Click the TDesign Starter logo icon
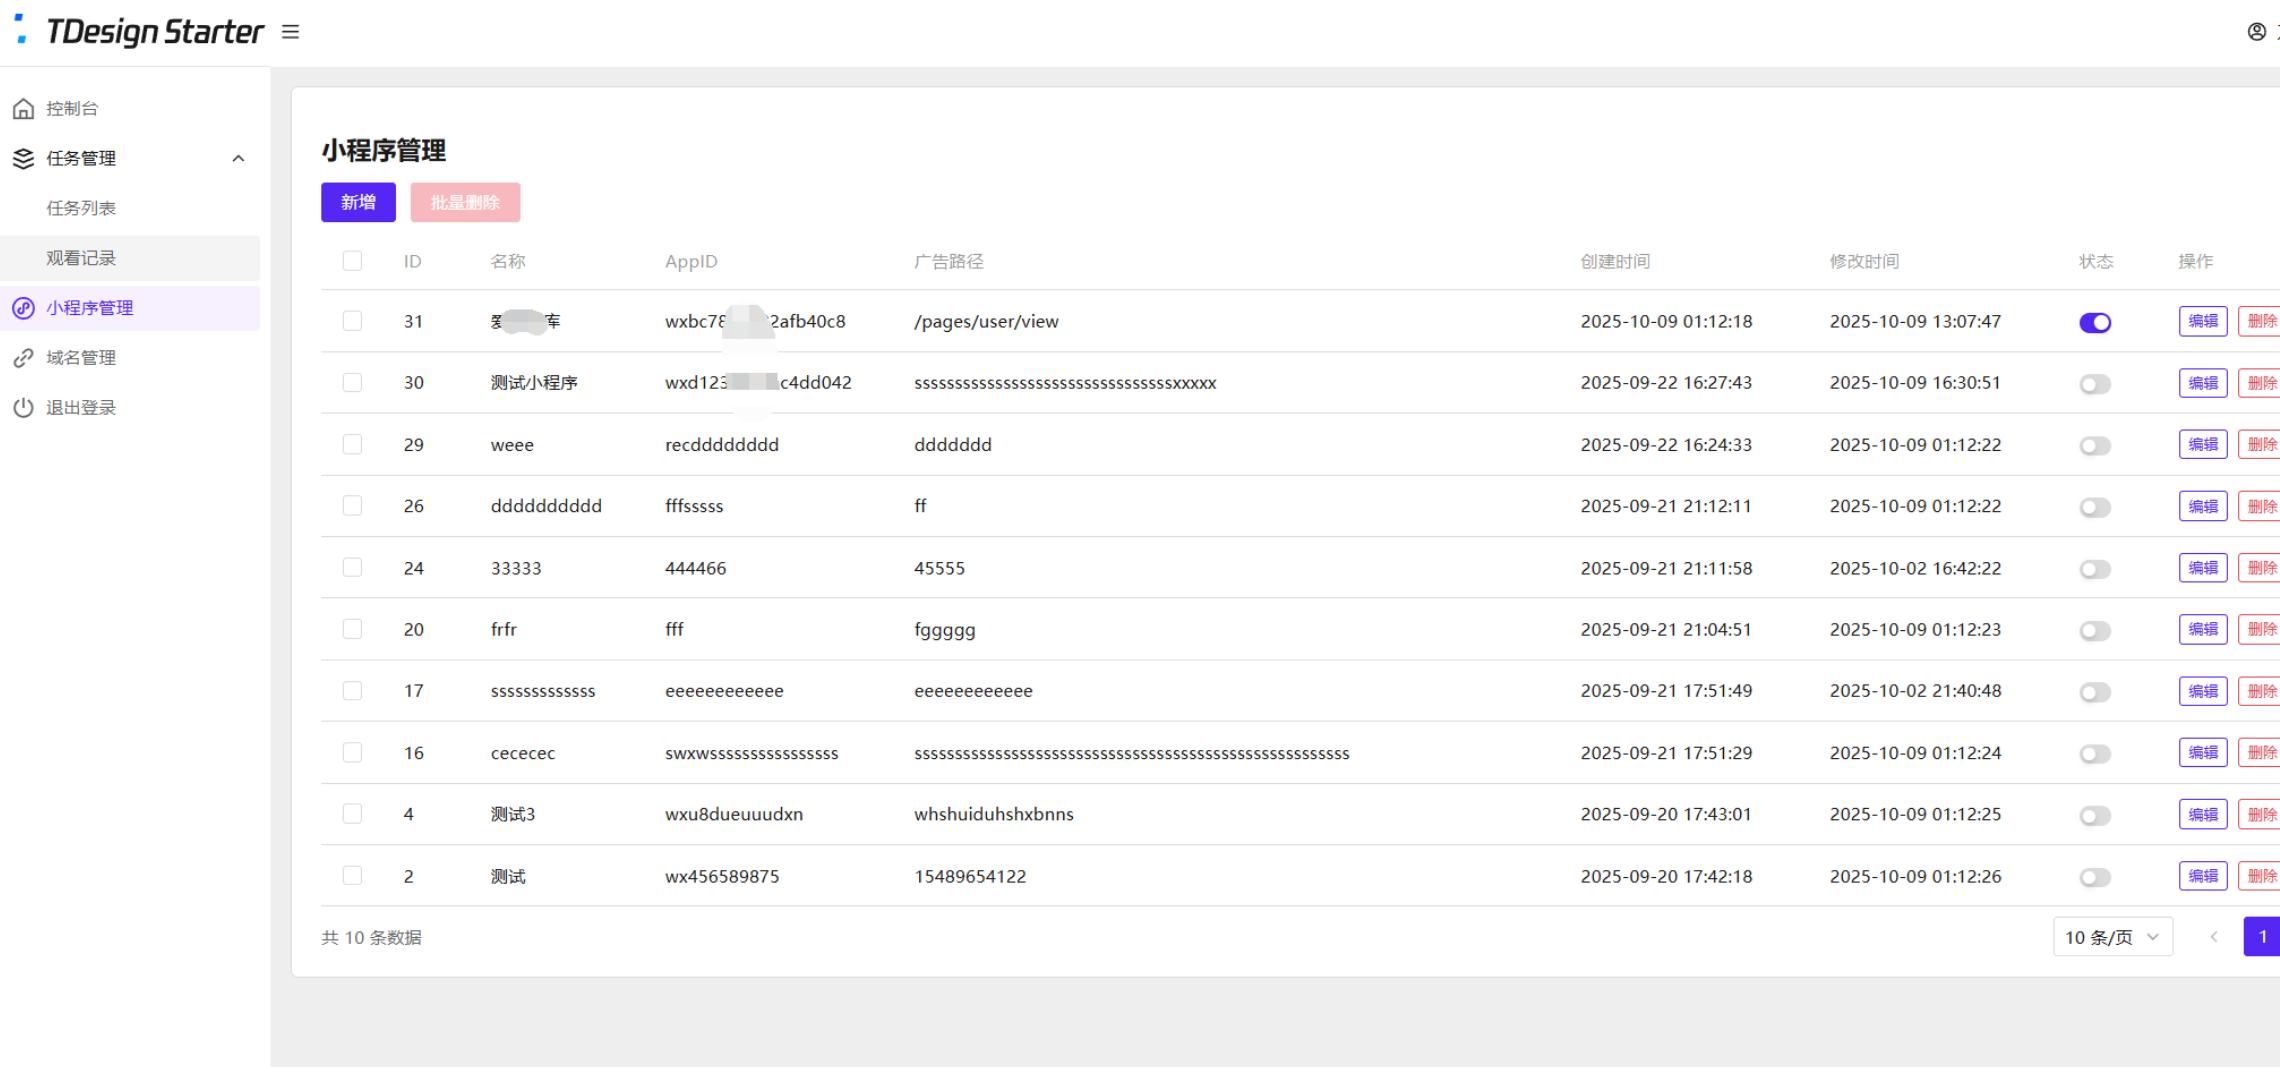 coord(20,29)
